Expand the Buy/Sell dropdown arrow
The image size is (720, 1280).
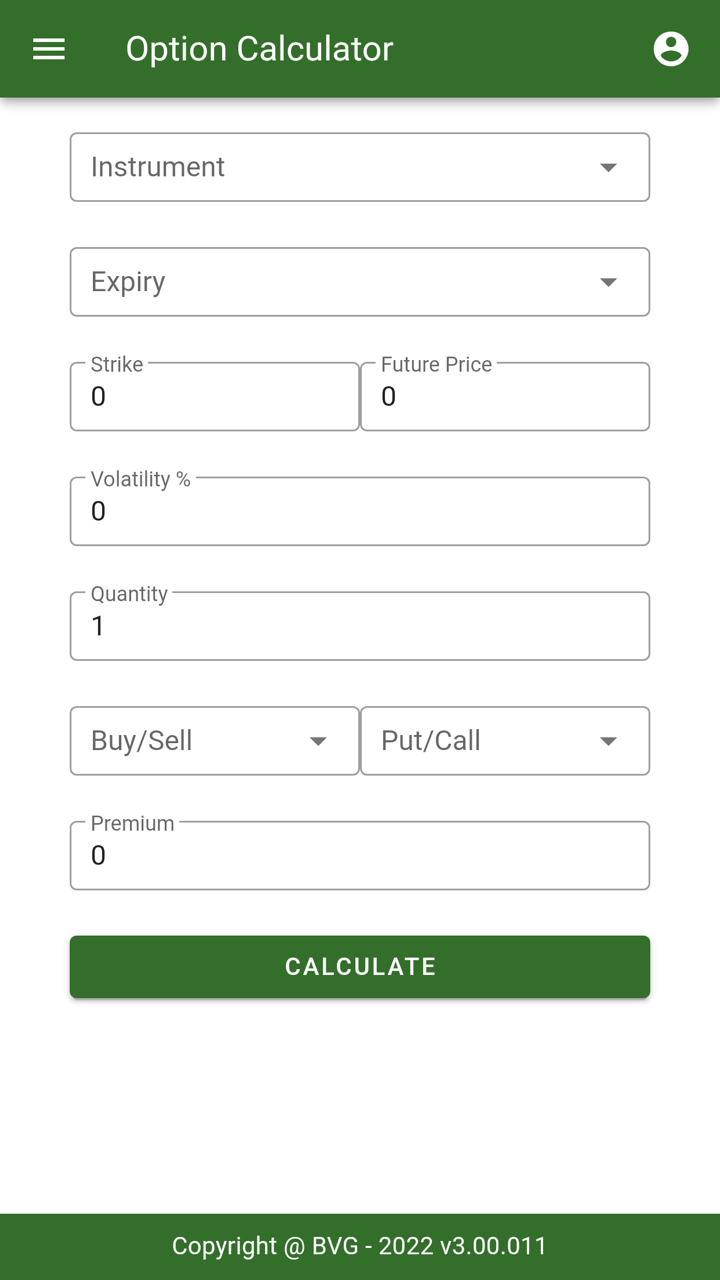tap(318, 741)
